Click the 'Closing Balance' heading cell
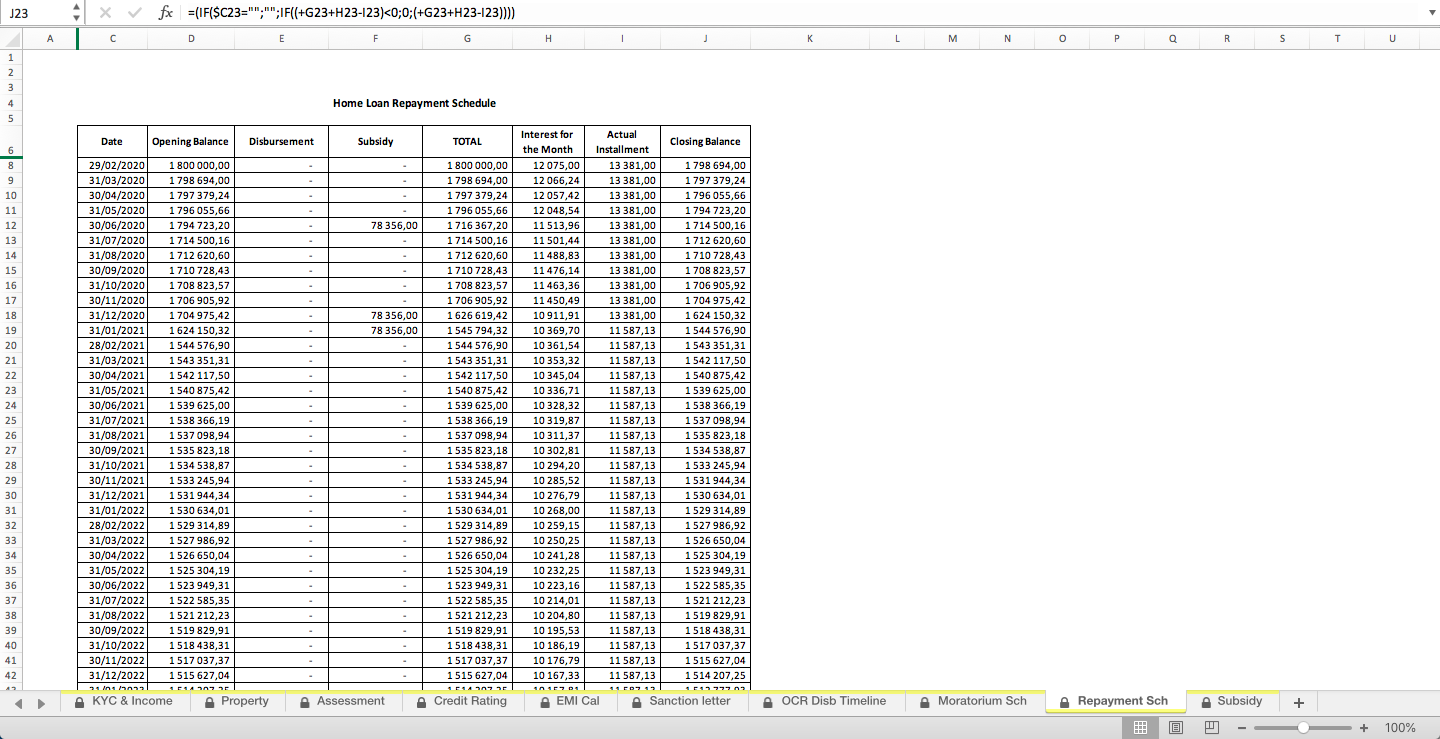 click(705, 141)
